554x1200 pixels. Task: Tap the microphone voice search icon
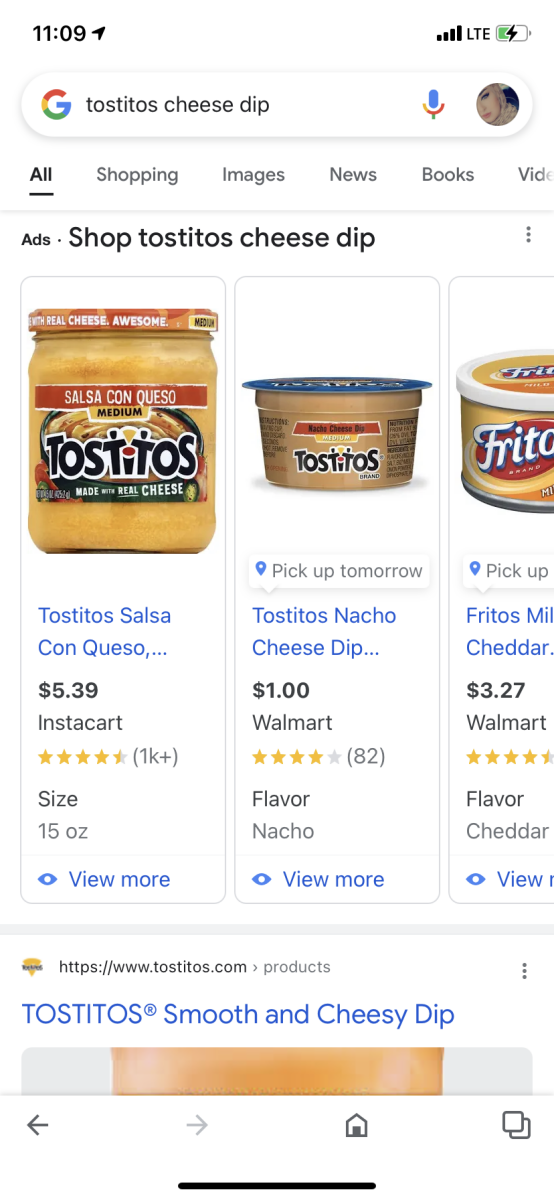click(433, 104)
